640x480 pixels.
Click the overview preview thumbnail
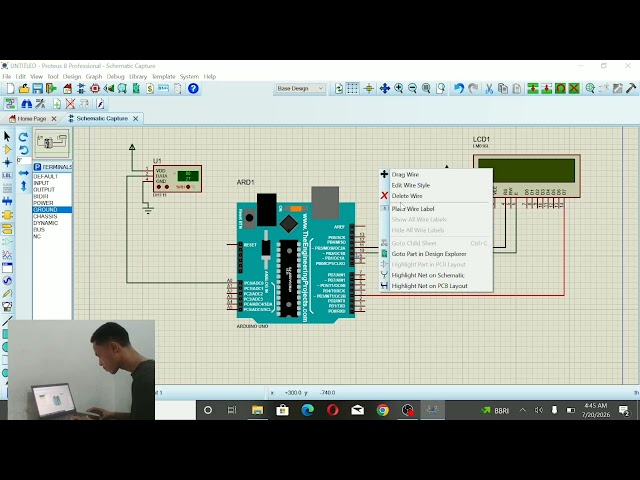[x=52, y=143]
